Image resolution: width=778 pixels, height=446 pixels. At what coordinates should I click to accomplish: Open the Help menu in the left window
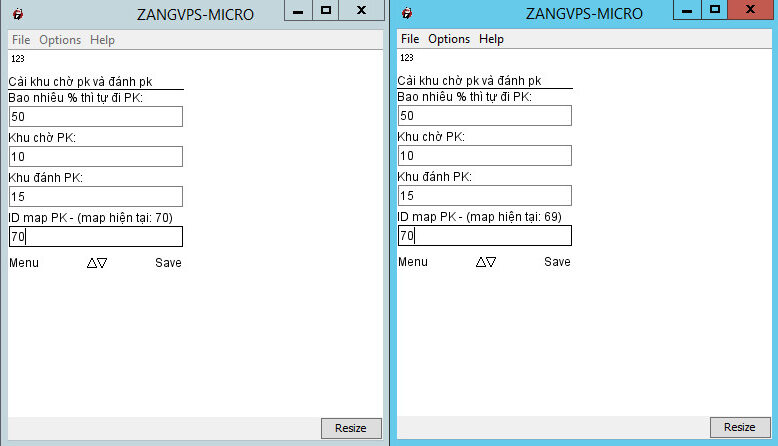[x=102, y=40]
